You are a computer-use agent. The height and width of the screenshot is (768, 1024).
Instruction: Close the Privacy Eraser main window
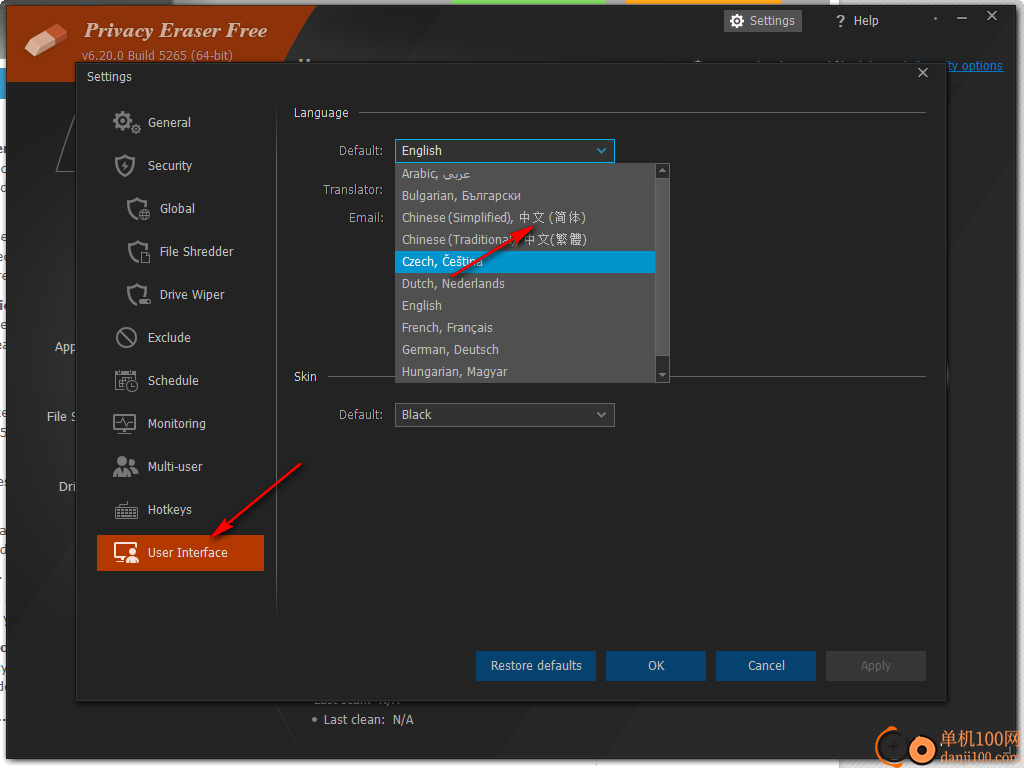(x=992, y=16)
